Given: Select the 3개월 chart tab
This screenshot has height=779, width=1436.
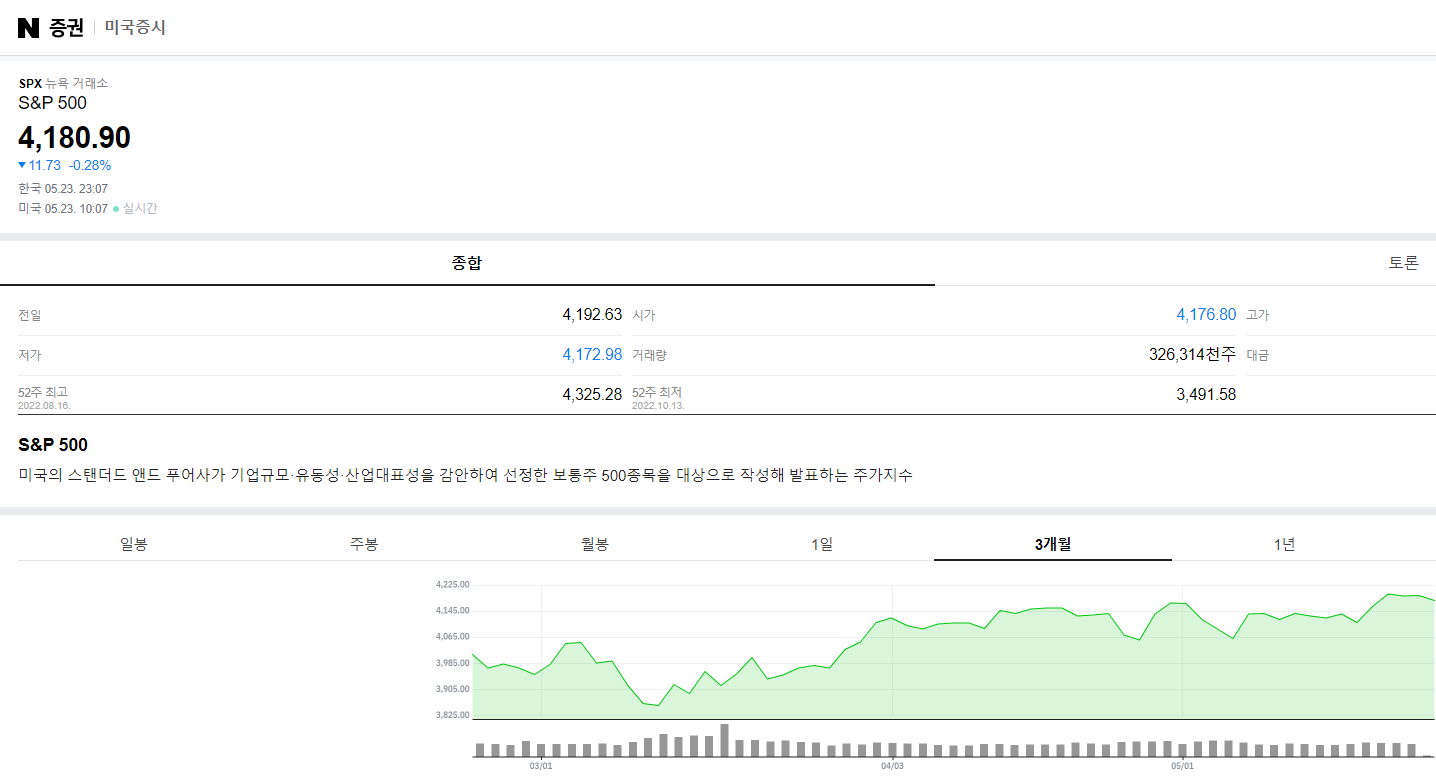Looking at the screenshot, I should tap(1053, 544).
